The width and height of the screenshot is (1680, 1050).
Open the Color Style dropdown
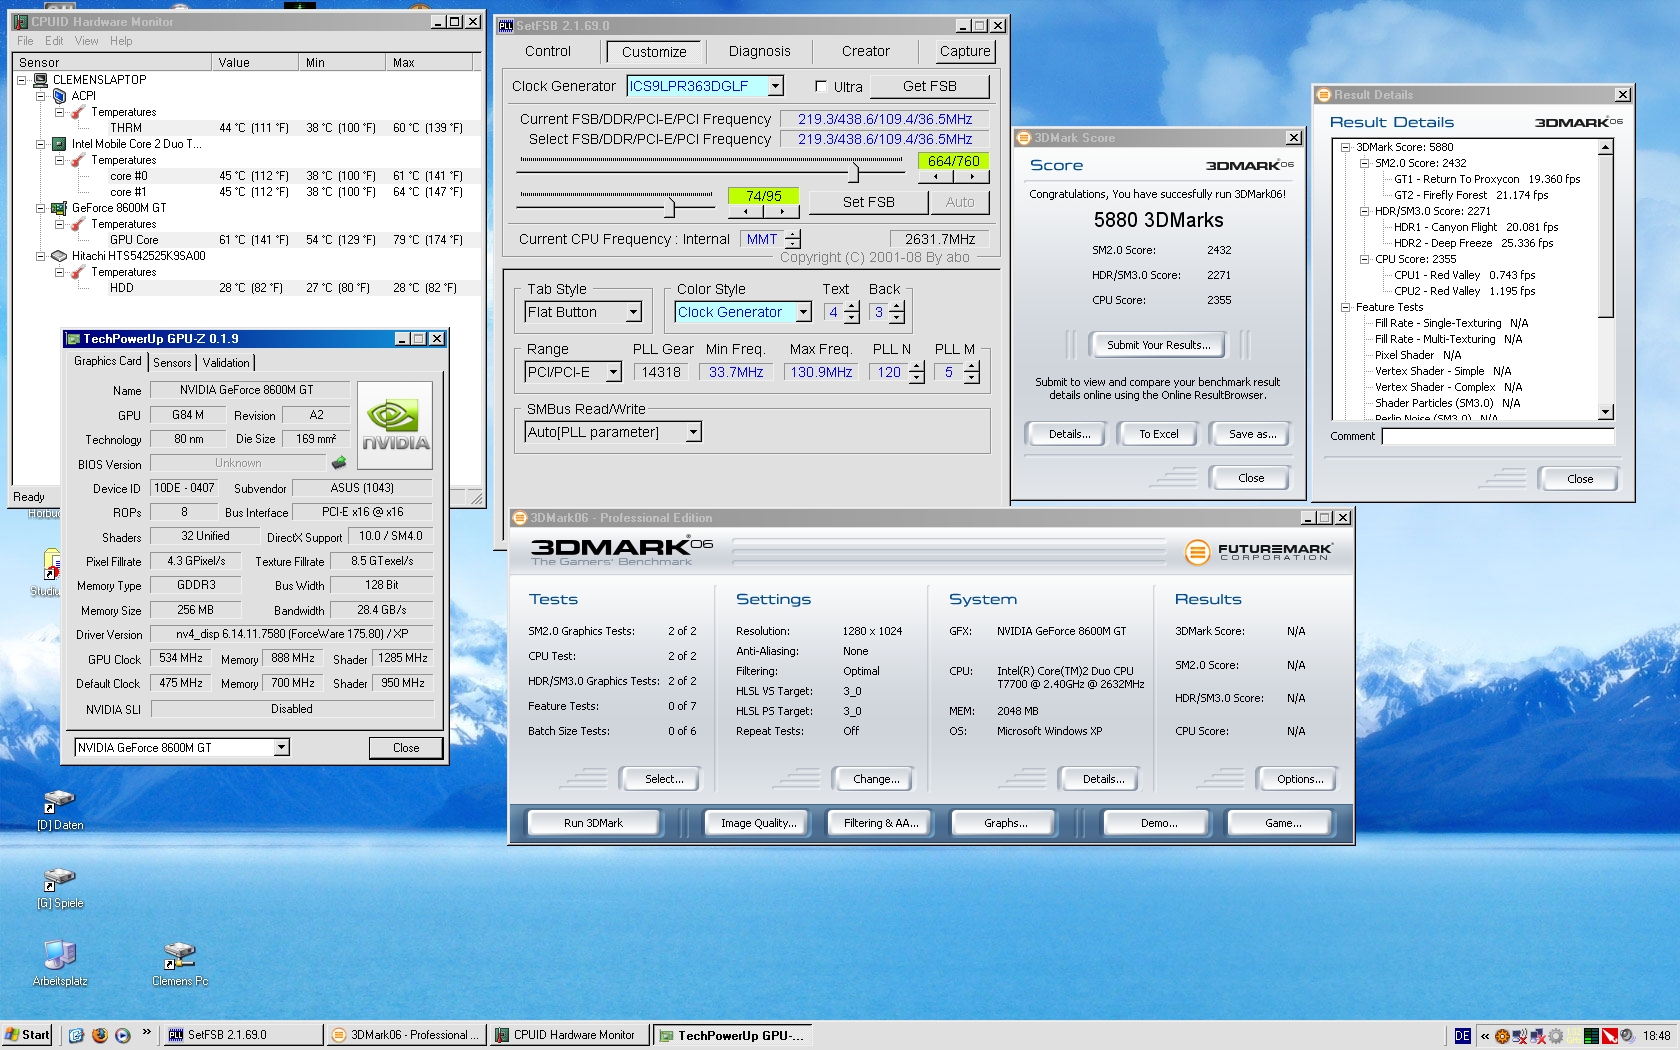pos(803,312)
